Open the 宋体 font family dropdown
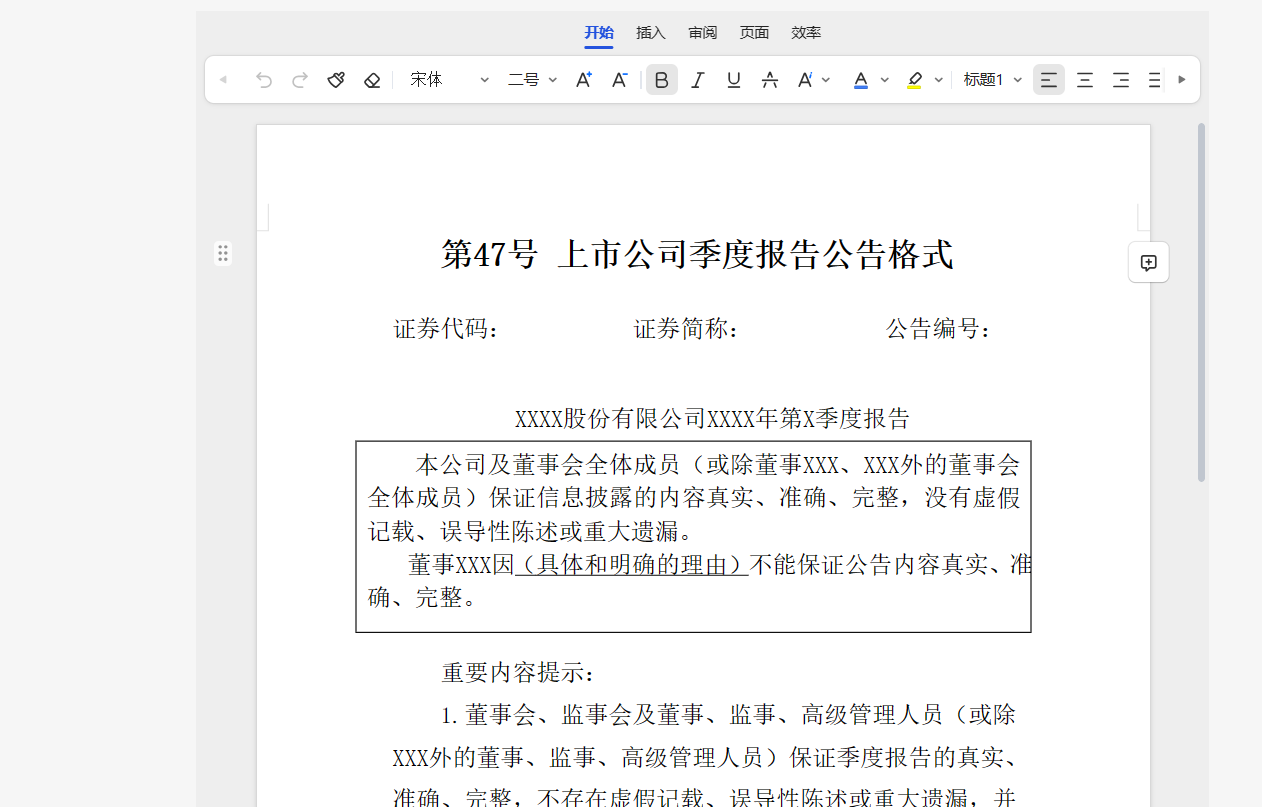Image resolution: width=1262 pixels, height=807 pixels. pos(449,80)
